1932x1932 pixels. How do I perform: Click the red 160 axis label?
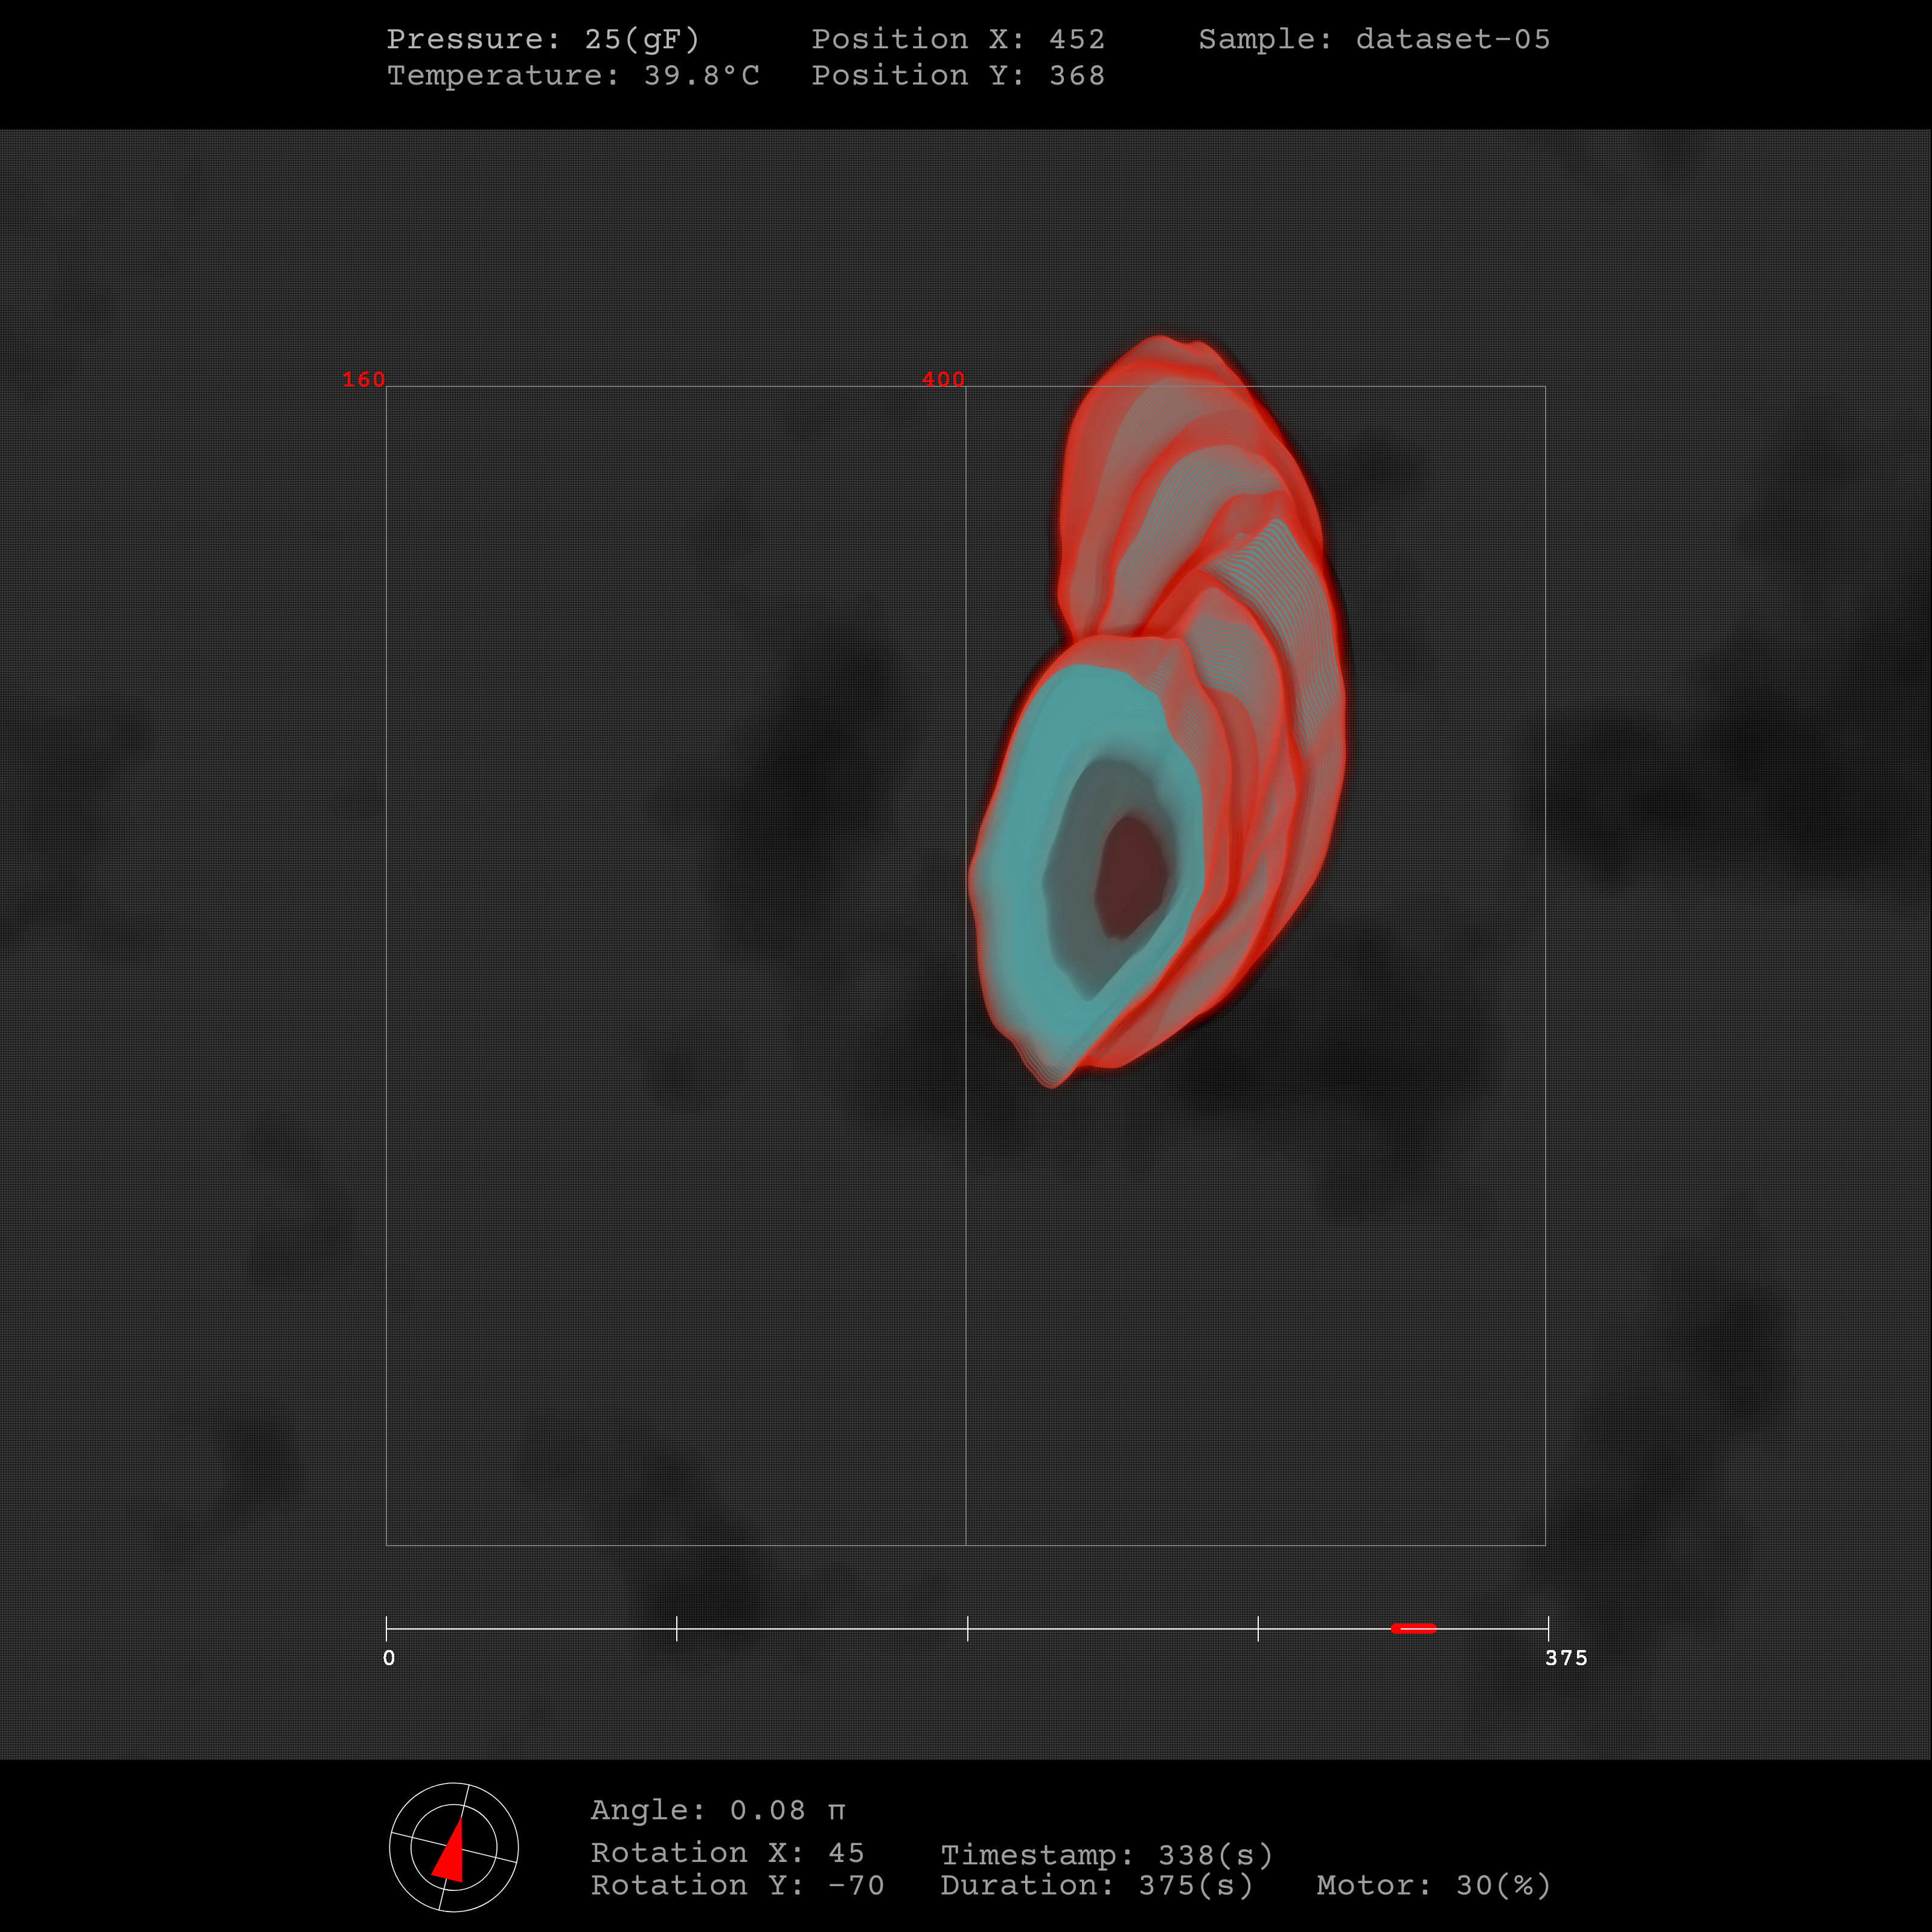(363, 380)
